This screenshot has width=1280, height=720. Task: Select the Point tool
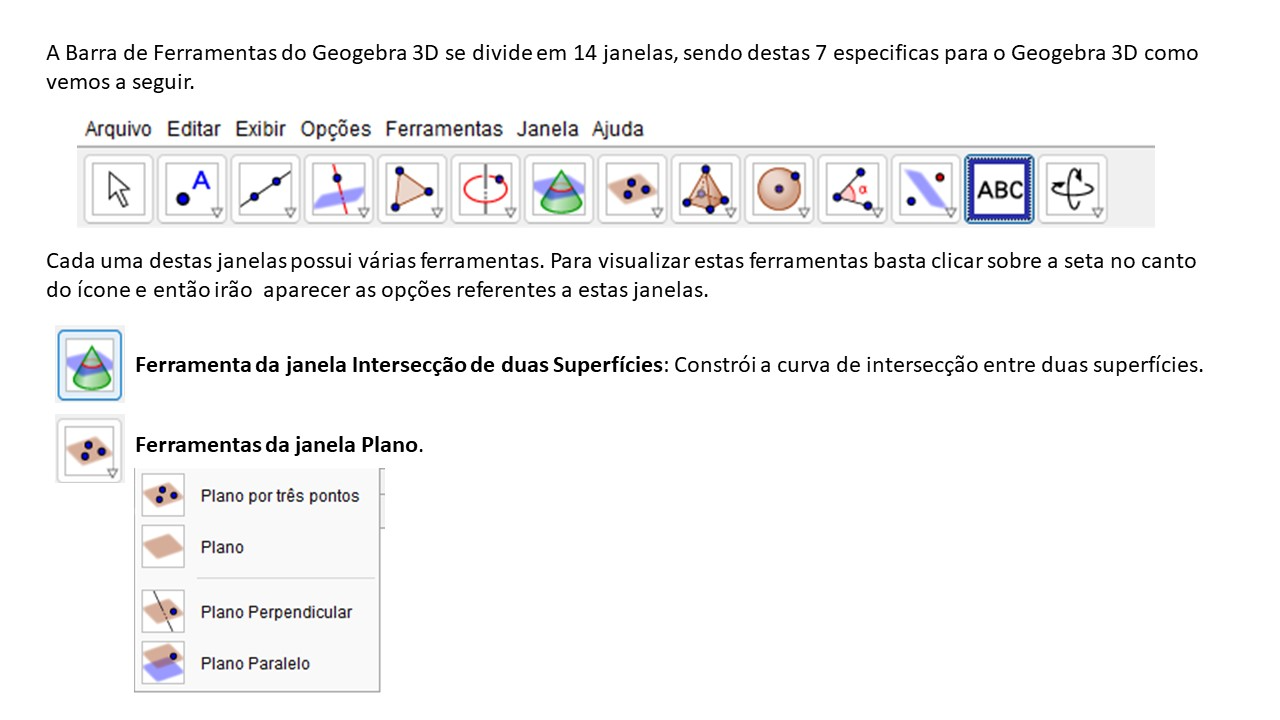(192, 188)
